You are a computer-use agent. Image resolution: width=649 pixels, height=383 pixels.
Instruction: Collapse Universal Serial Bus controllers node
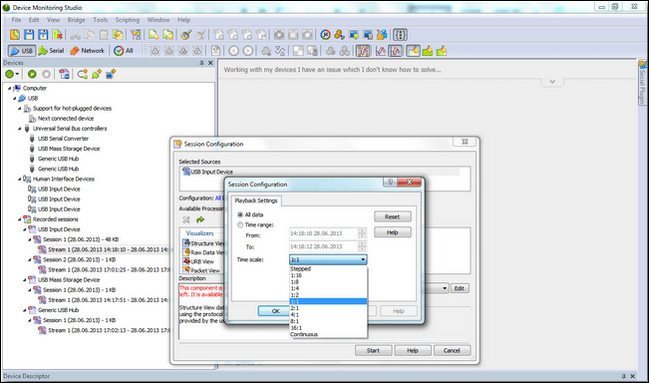[x=19, y=129]
